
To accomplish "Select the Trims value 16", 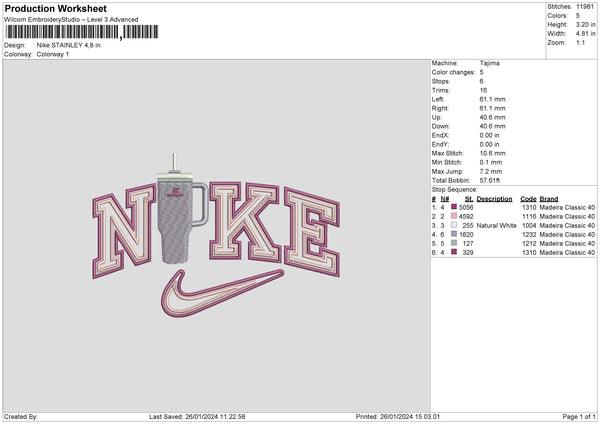I will pos(483,90).
